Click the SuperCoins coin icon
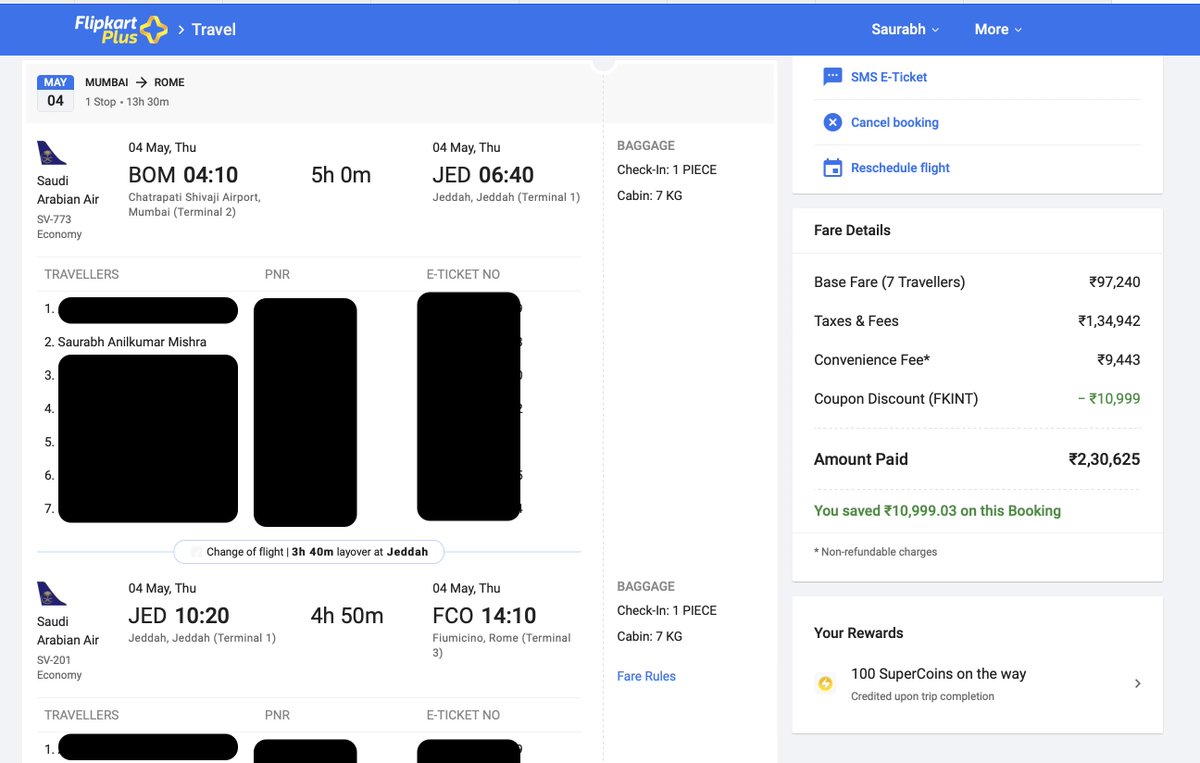Viewport: 1200px width, 763px height. pyautogui.click(x=825, y=684)
